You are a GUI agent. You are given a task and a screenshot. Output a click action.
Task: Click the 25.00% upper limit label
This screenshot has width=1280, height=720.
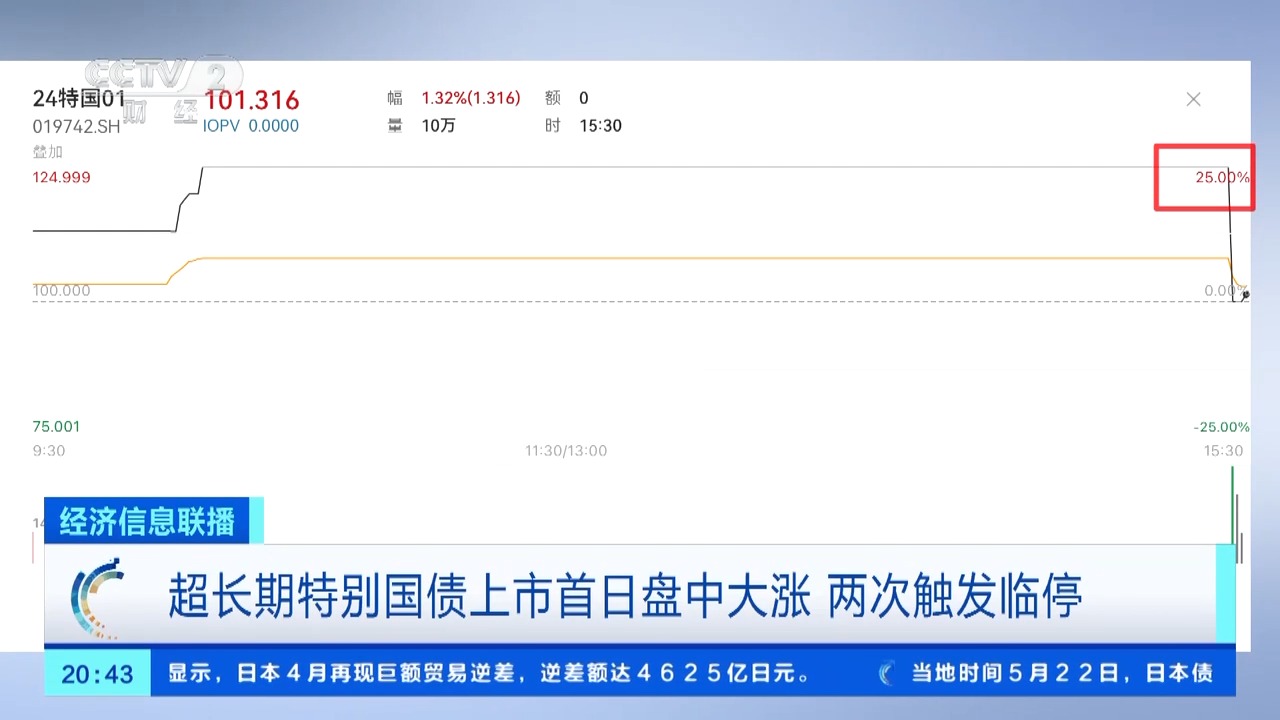[x=1221, y=177]
